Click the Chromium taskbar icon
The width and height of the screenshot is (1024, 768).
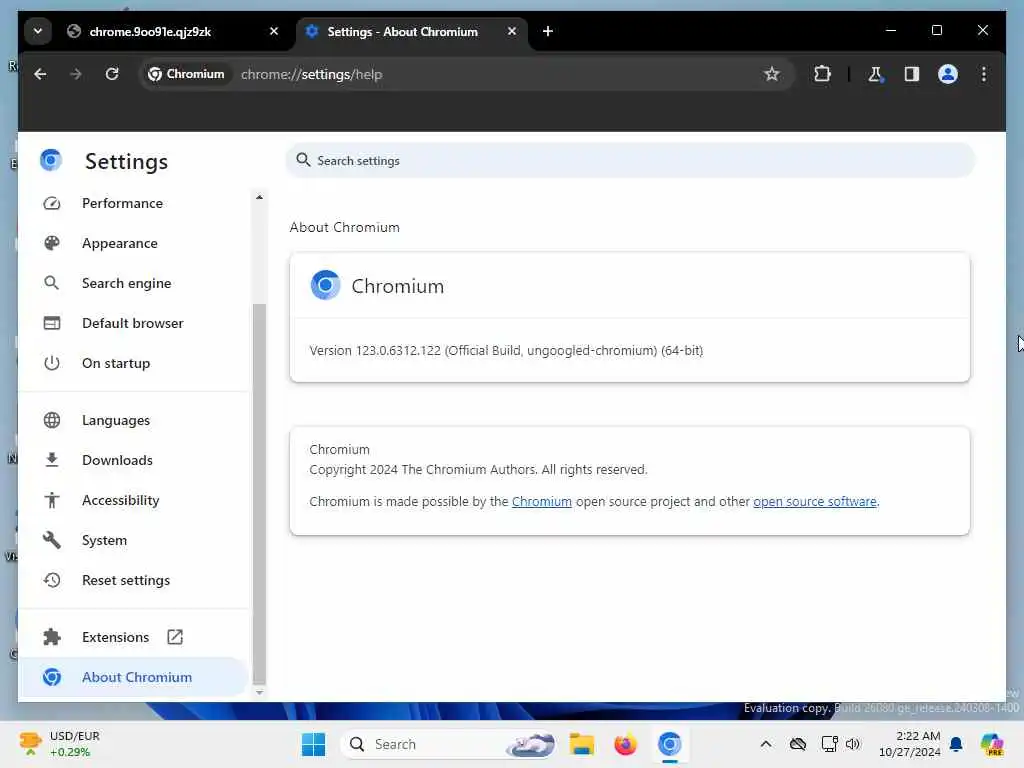point(669,744)
